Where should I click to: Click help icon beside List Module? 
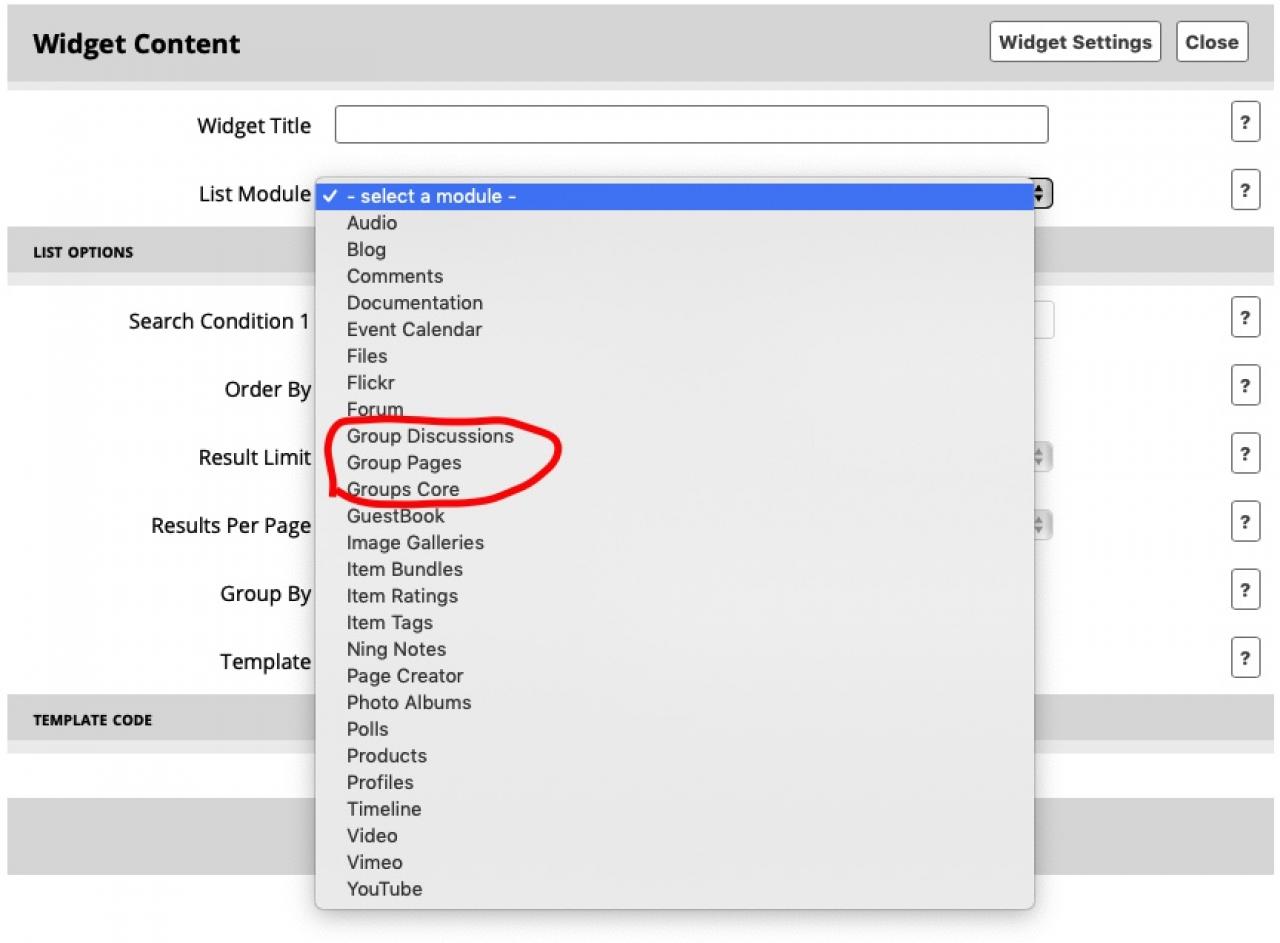click(x=1245, y=190)
